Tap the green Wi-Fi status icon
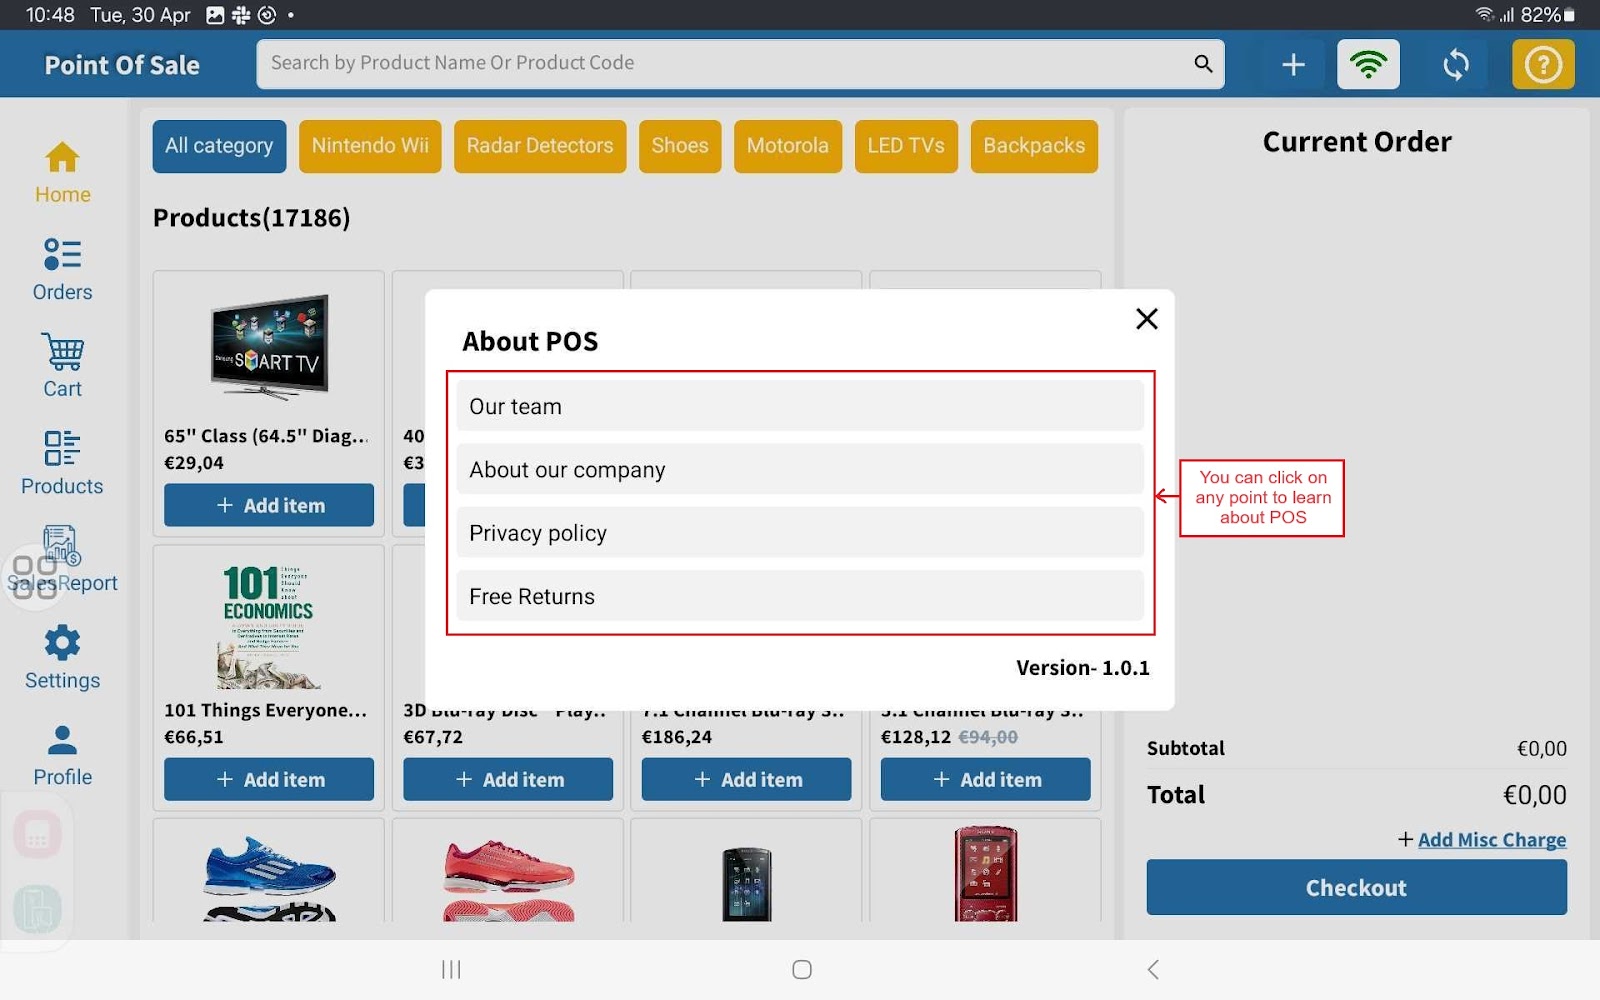The image size is (1600, 1000). coord(1368,65)
